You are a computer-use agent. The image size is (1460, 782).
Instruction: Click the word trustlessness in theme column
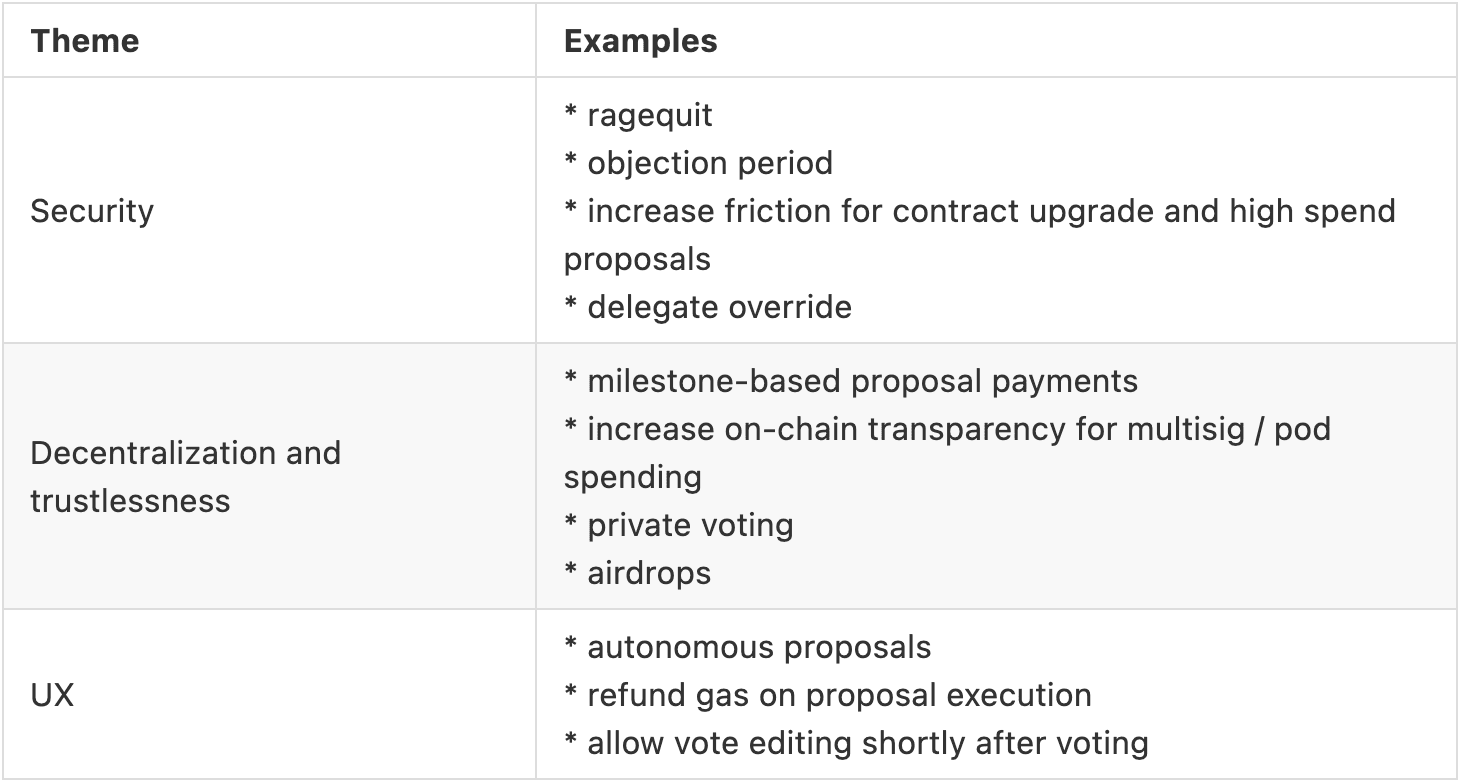(x=130, y=500)
